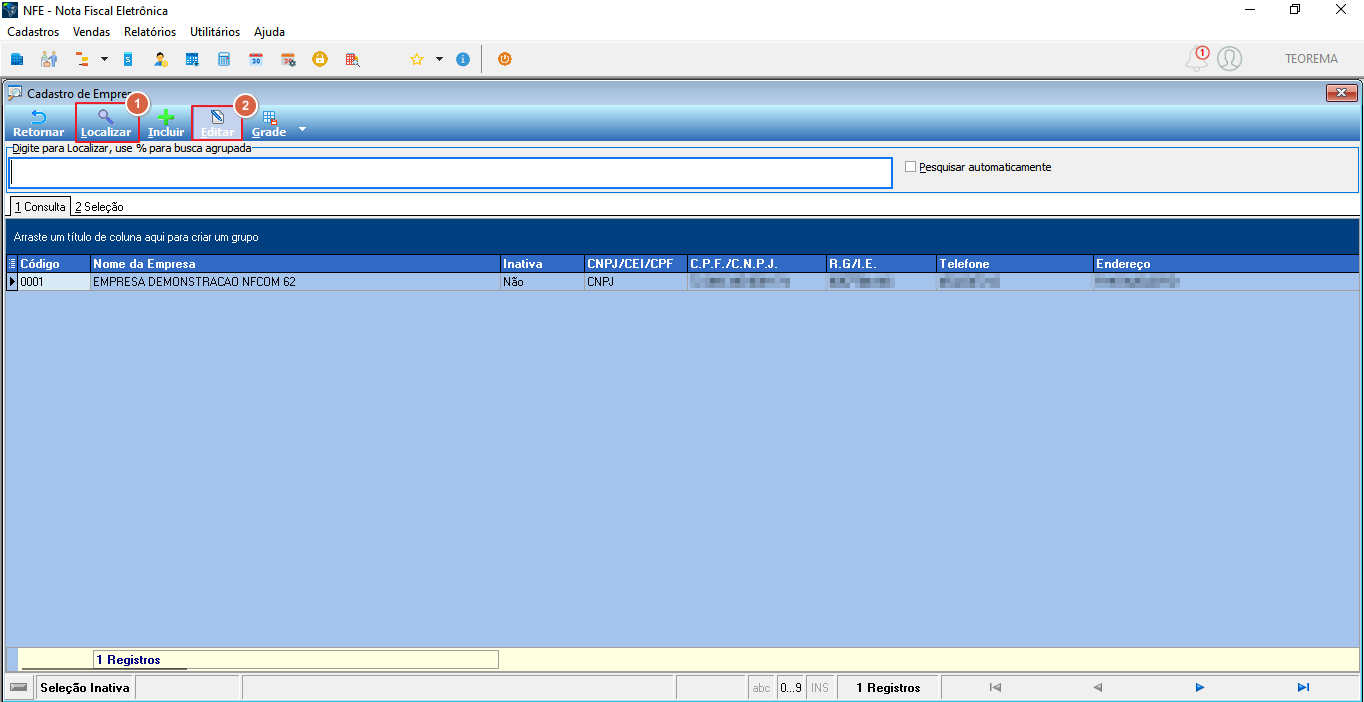
Task: Focus the Localizar search text field
Action: [450, 173]
